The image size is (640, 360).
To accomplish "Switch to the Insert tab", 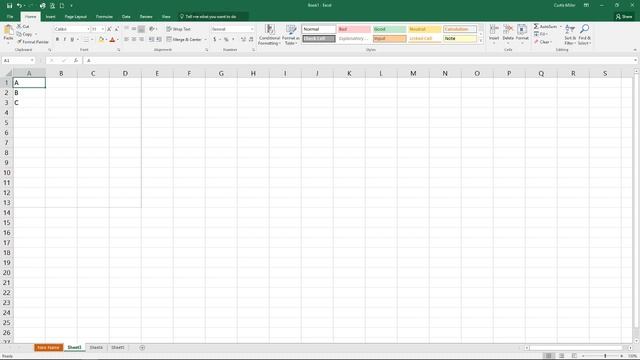I will coord(50,17).
